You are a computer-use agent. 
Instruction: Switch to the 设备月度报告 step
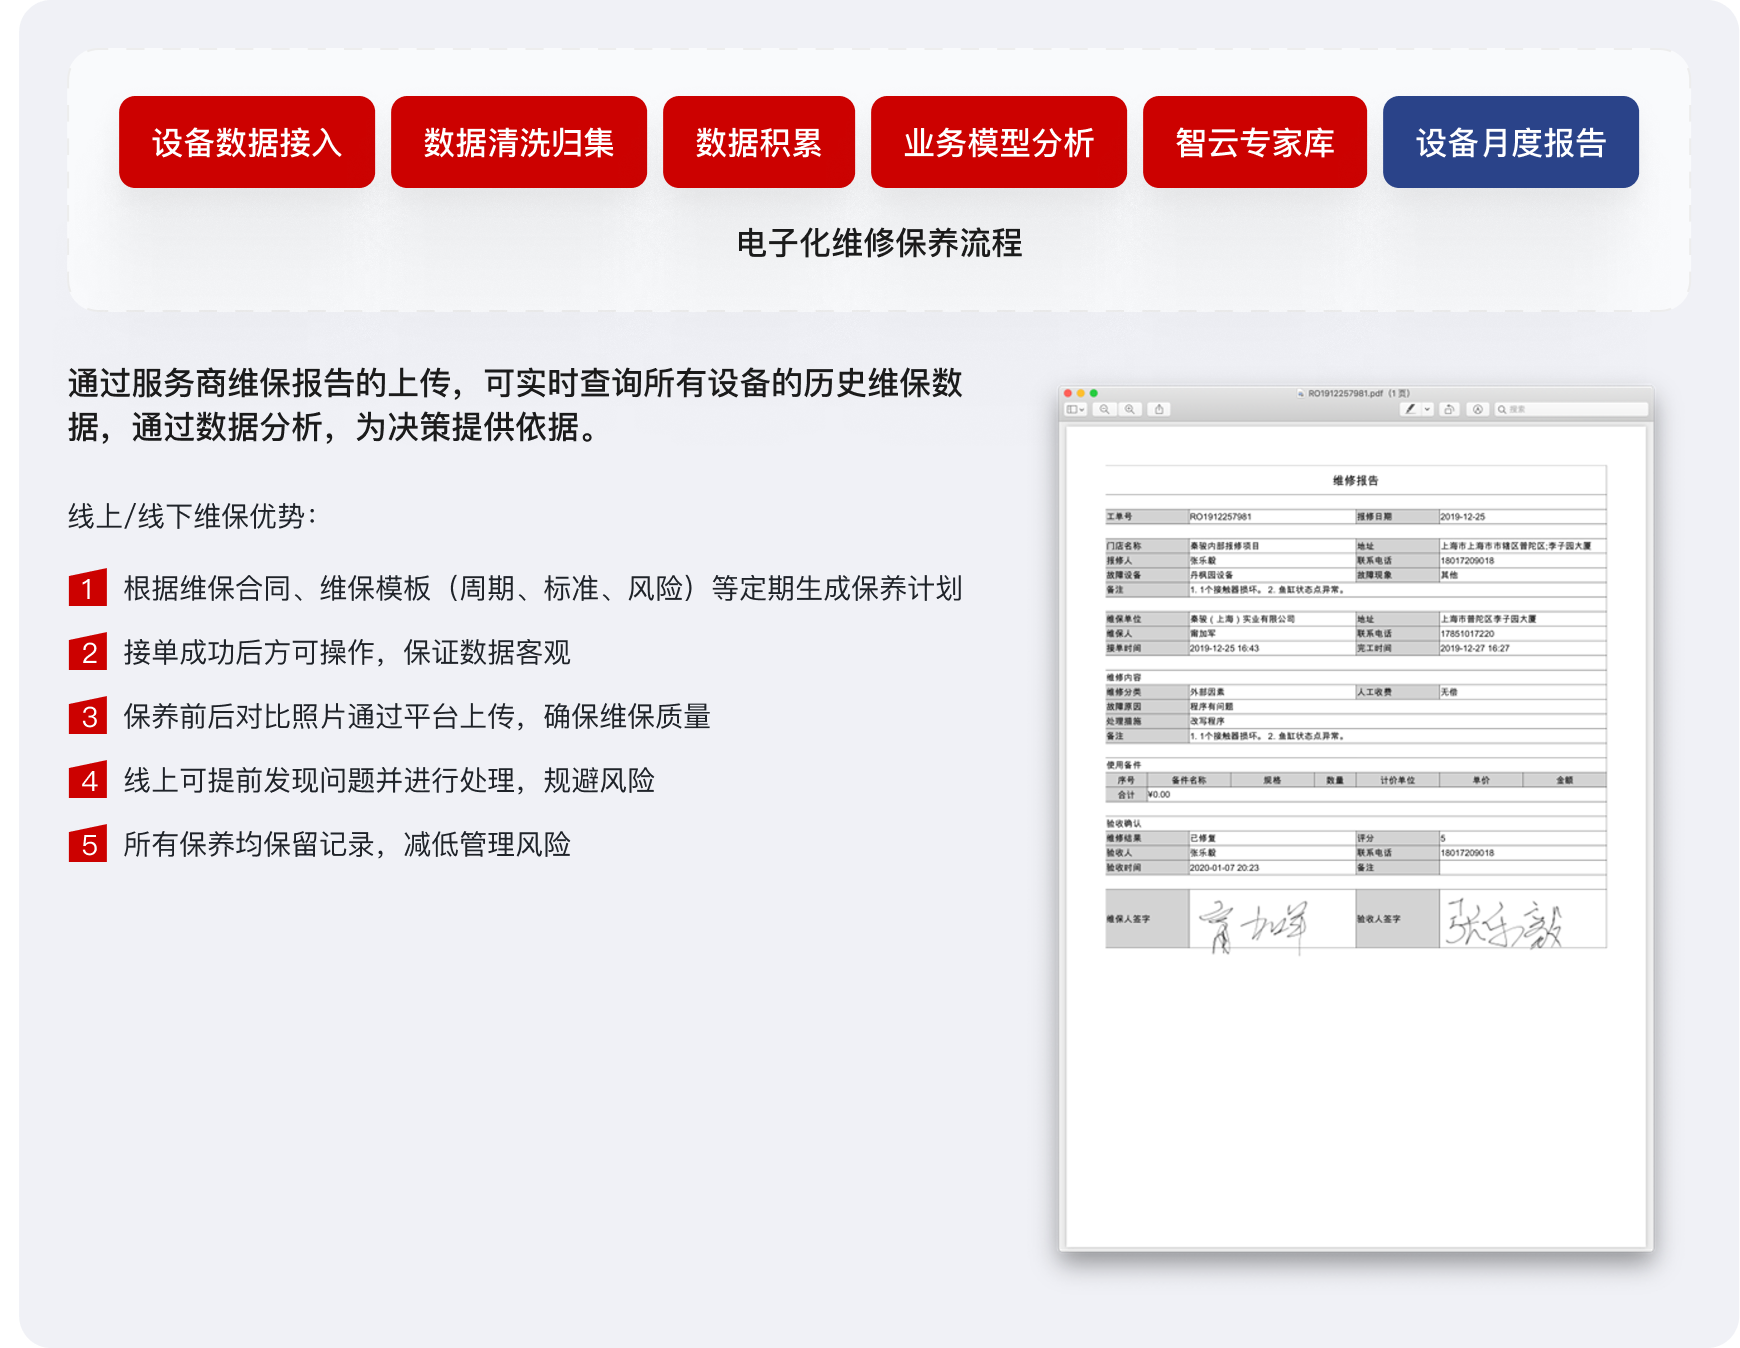click(x=1510, y=144)
